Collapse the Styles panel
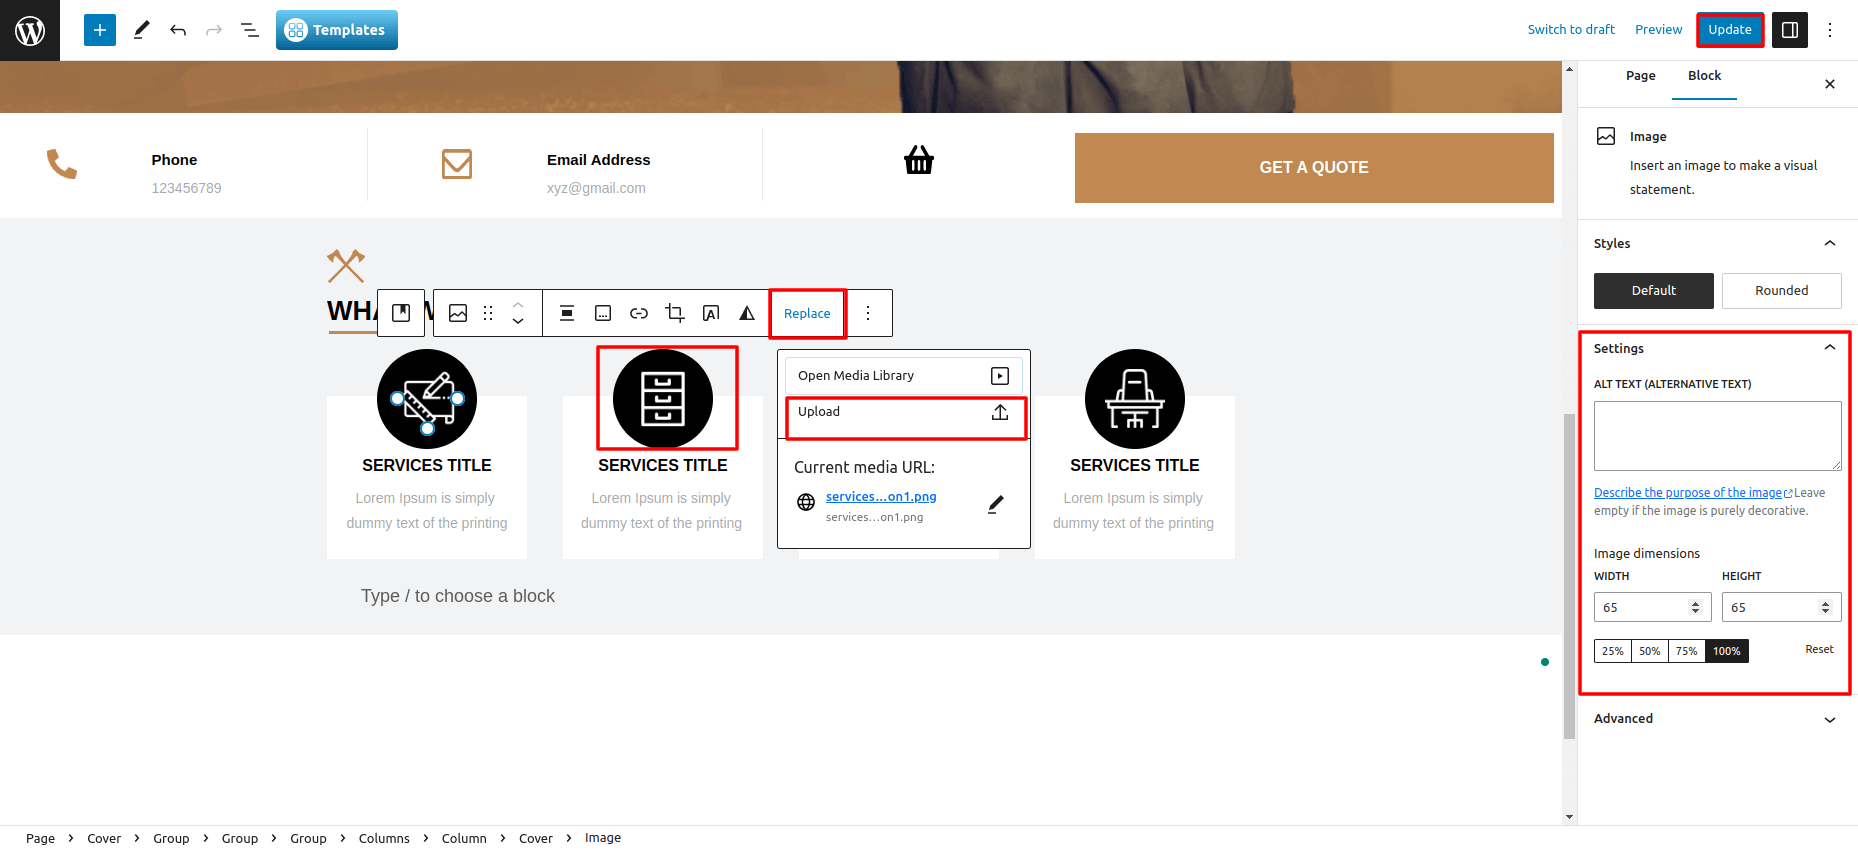This screenshot has height=850, width=1858. tap(1829, 243)
